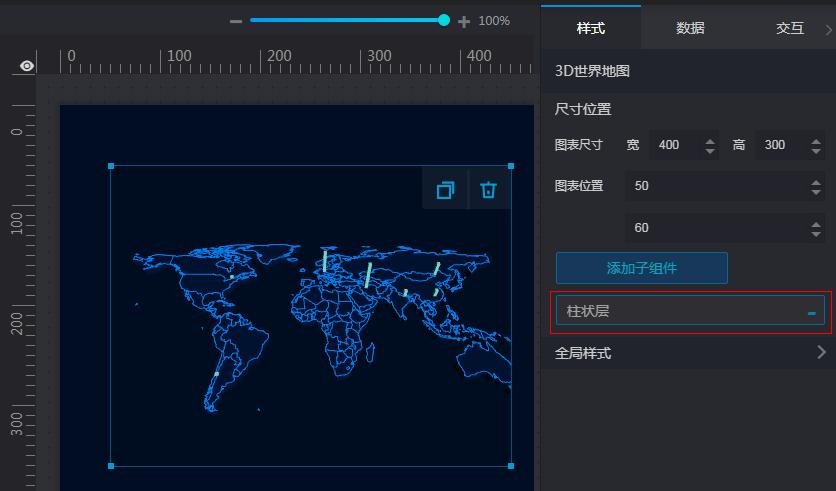Click the tab overflow arrow after 交互
Viewport: 836px width, 491px height.
(x=829, y=30)
